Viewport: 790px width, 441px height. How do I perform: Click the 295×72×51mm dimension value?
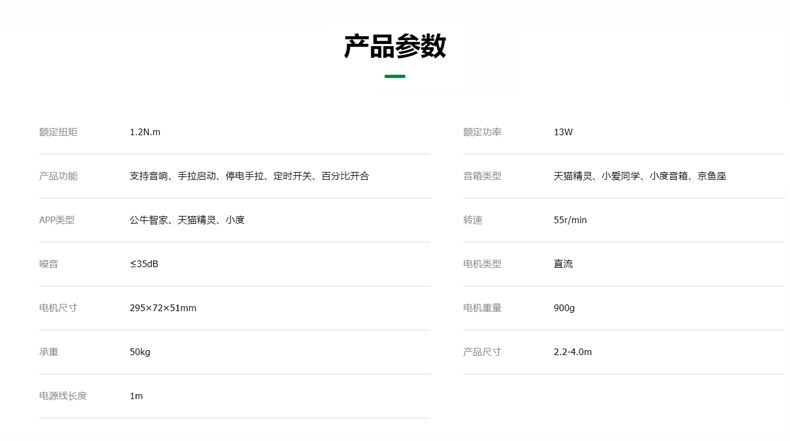(163, 308)
